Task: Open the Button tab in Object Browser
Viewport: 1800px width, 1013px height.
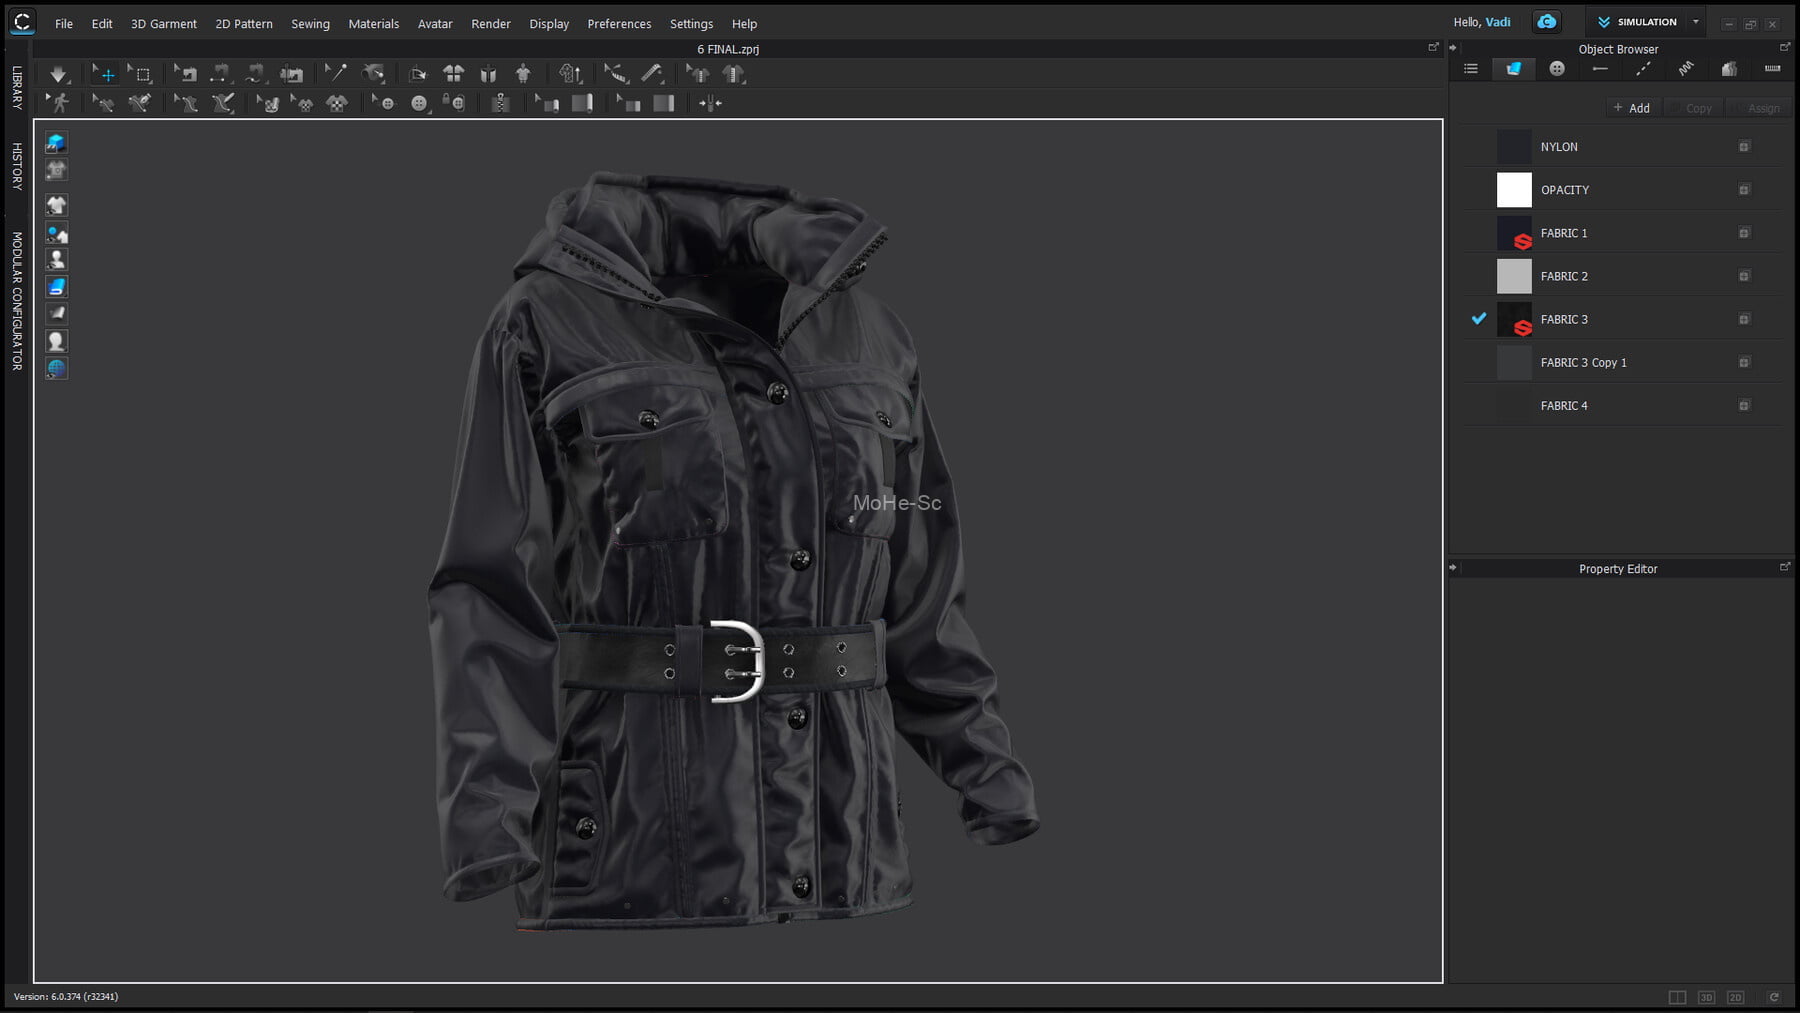Action: click(1557, 69)
